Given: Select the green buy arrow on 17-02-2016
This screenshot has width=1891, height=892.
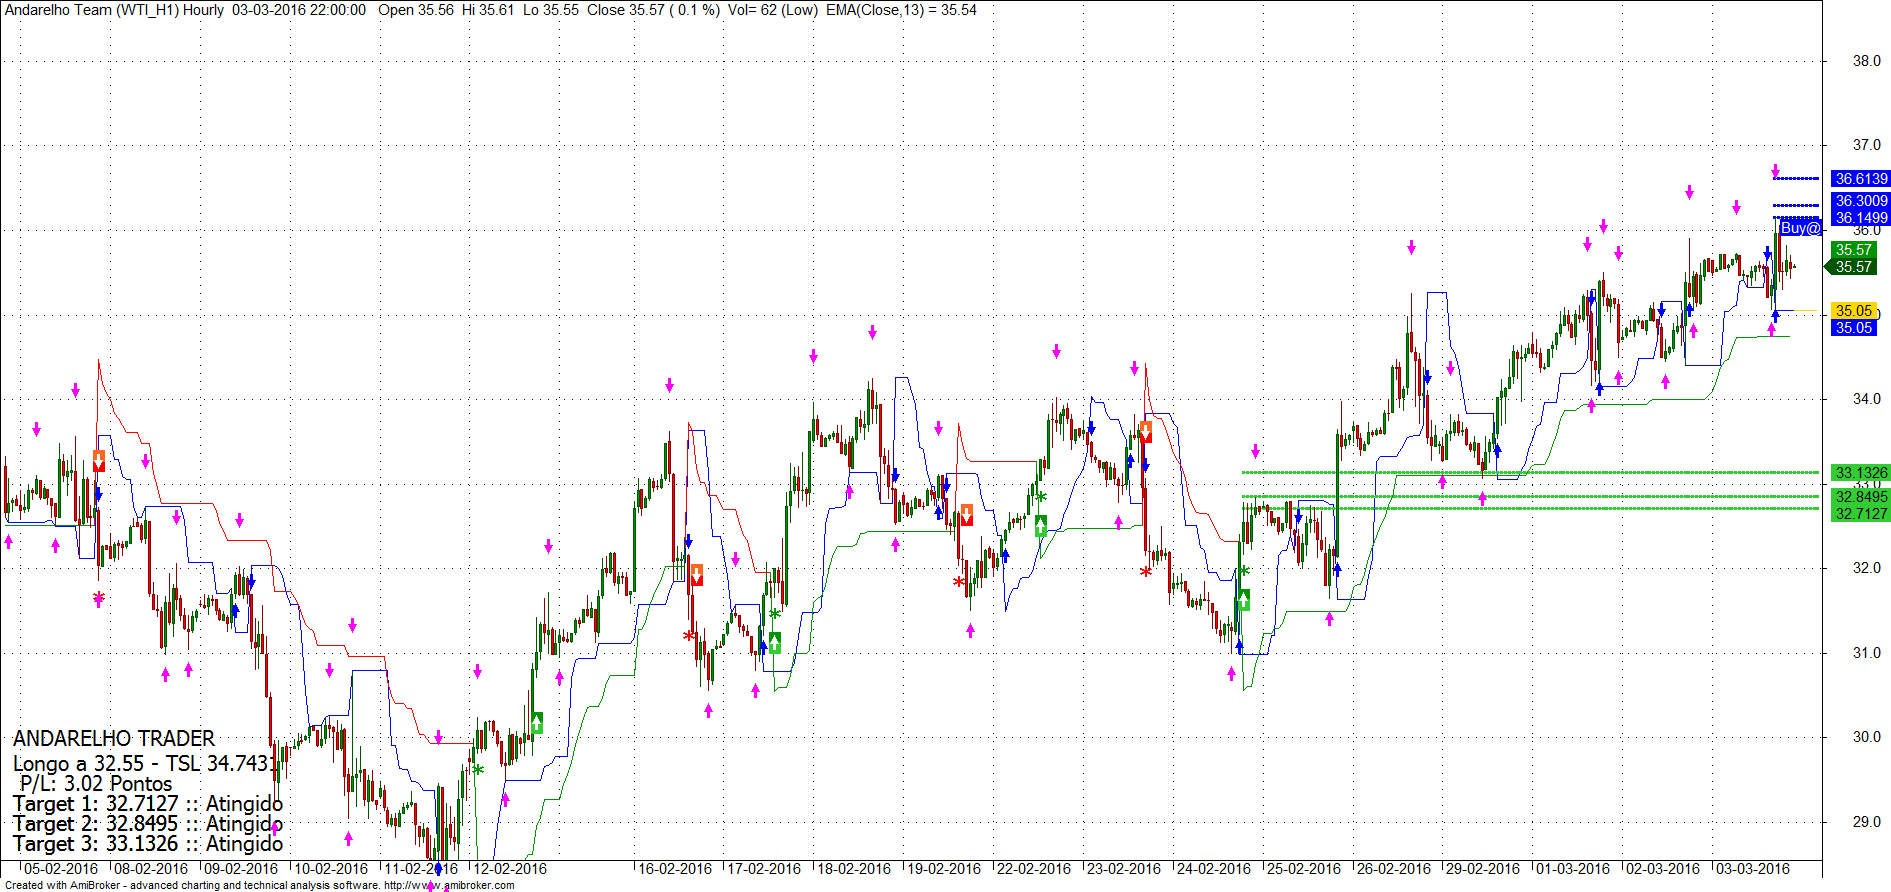Looking at the screenshot, I should pyautogui.click(x=775, y=642).
